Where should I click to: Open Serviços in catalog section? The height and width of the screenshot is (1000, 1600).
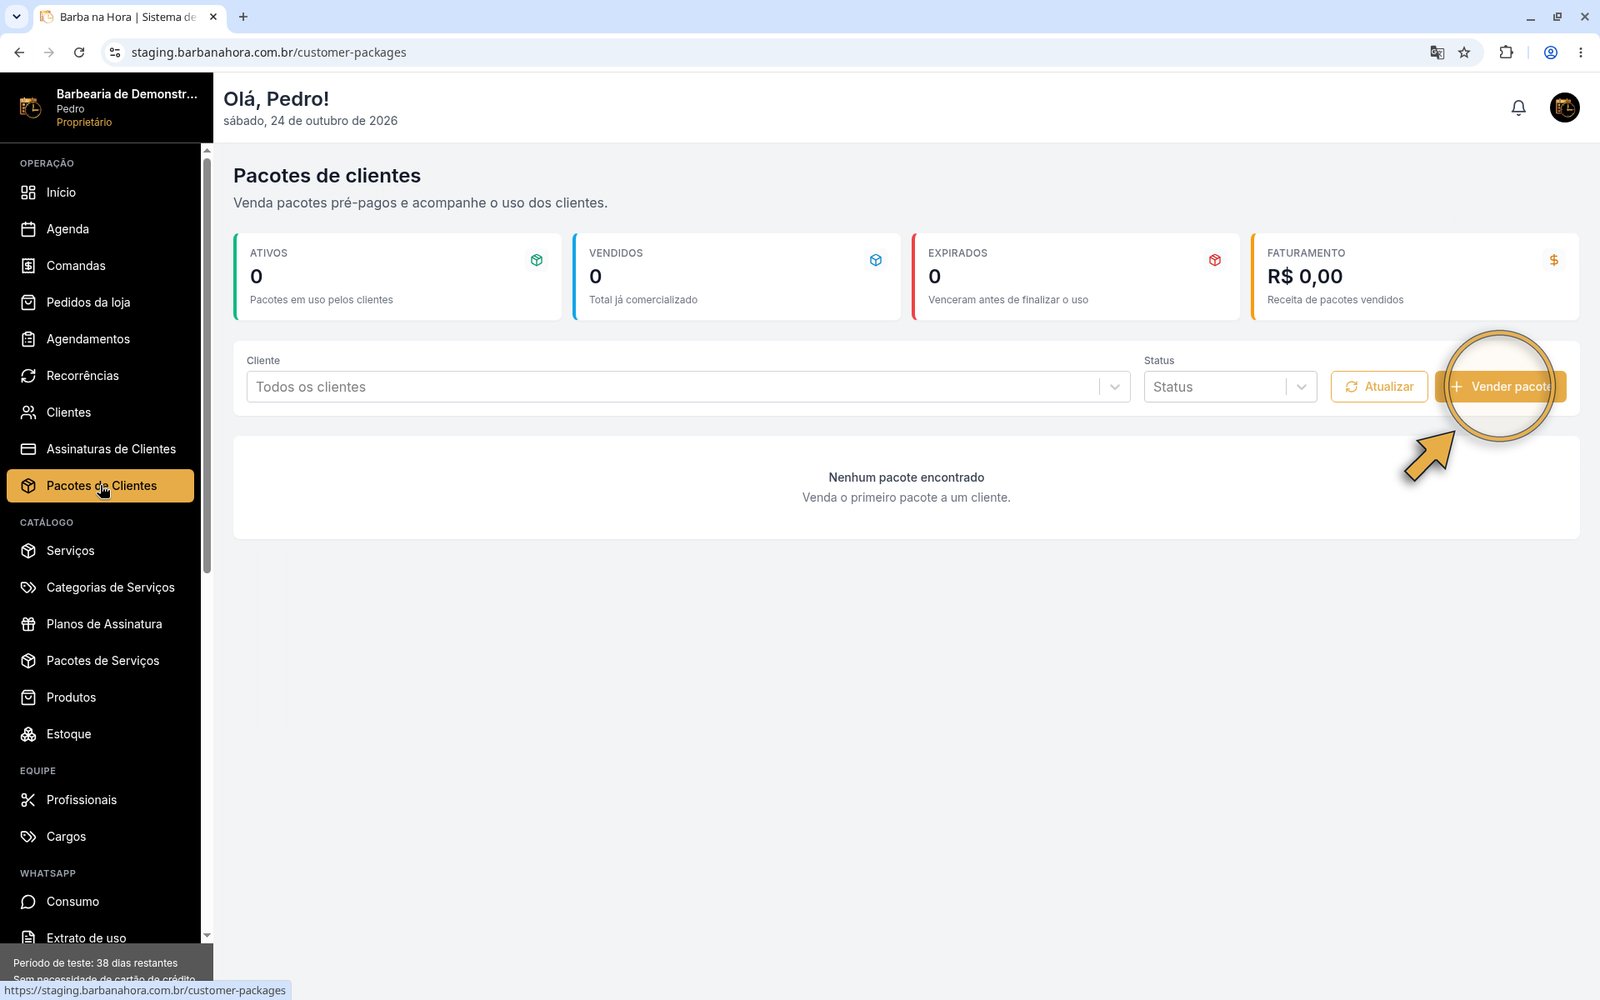pos(100,551)
